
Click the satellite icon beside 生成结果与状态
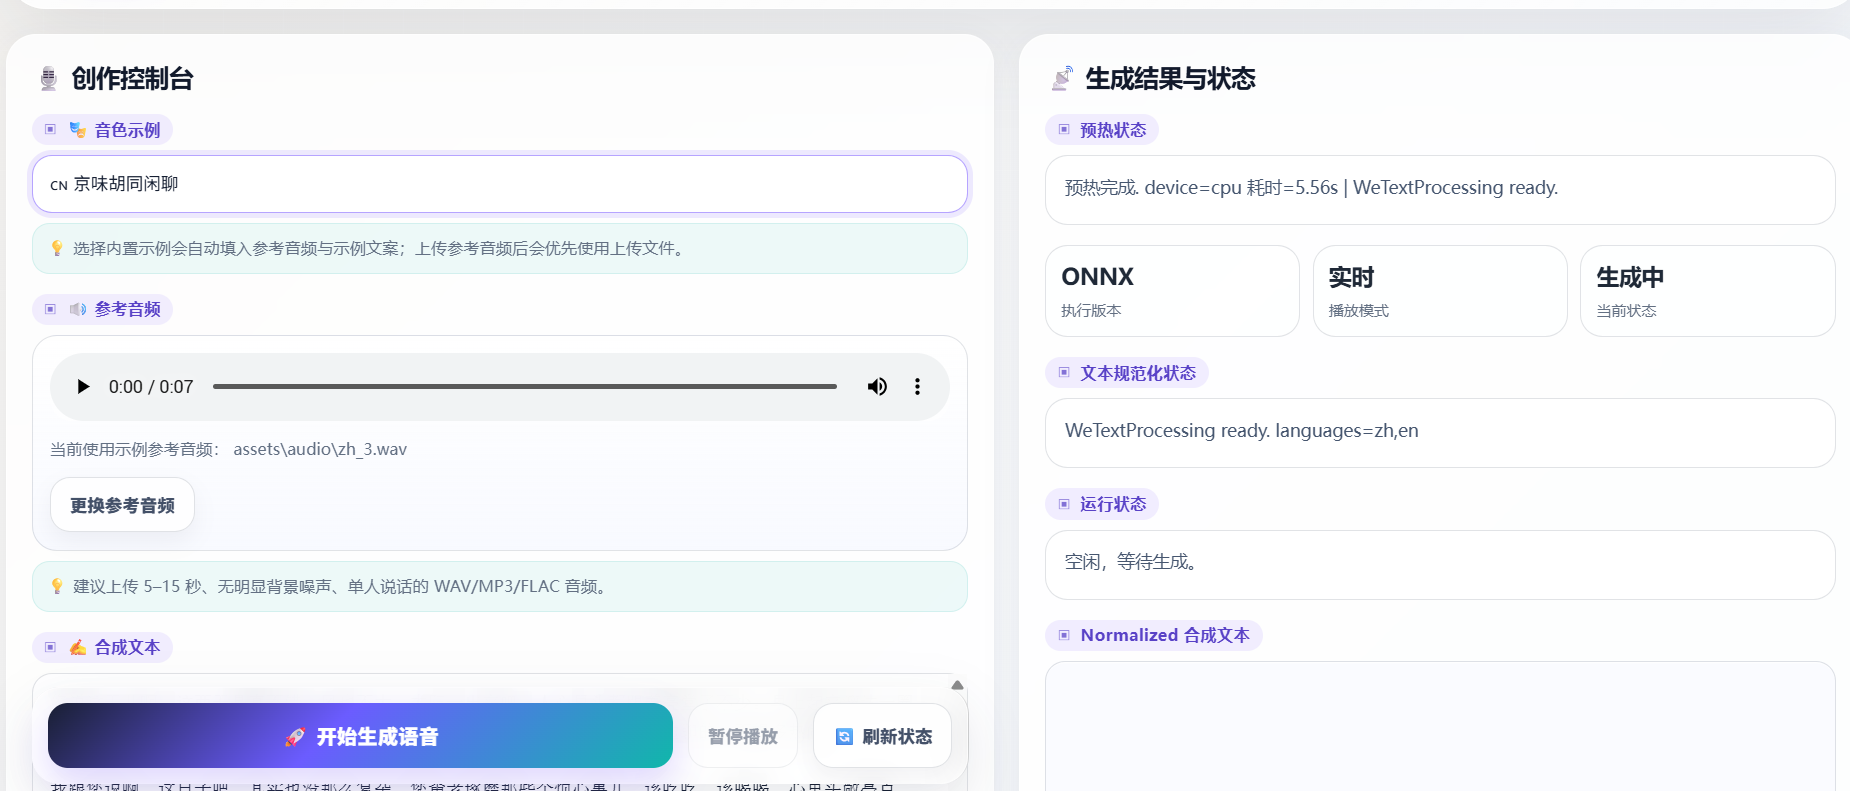click(x=1062, y=79)
